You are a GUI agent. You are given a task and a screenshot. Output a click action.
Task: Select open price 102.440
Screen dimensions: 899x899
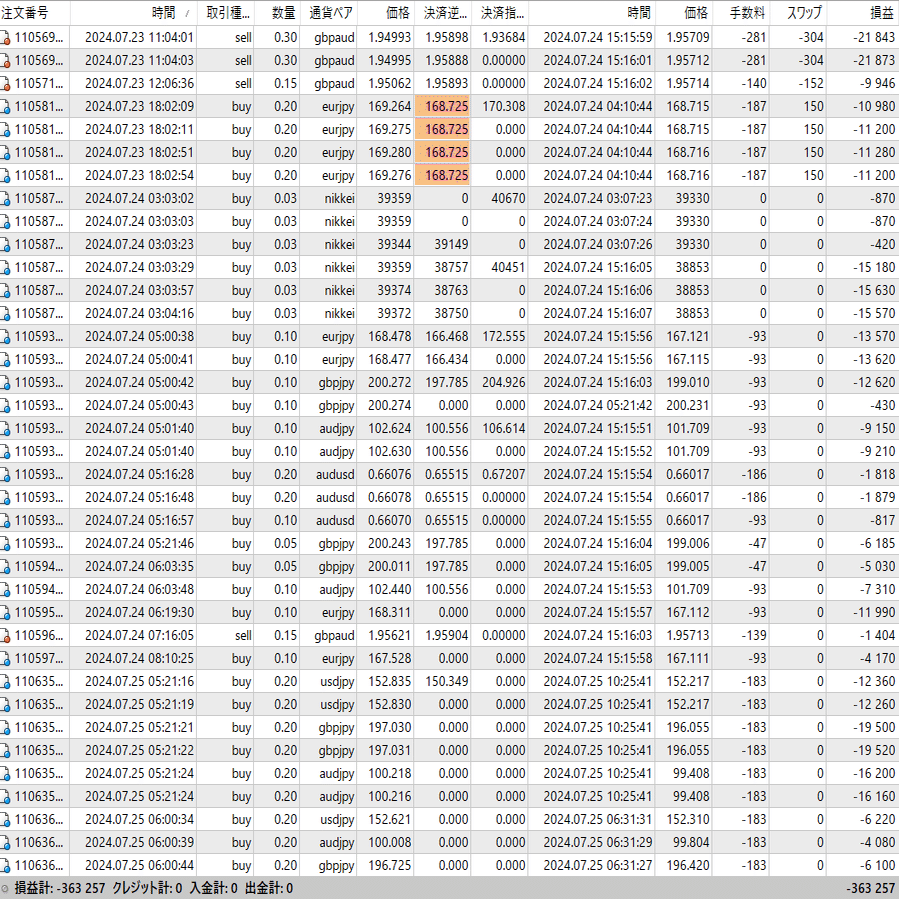tap(389, 589)
